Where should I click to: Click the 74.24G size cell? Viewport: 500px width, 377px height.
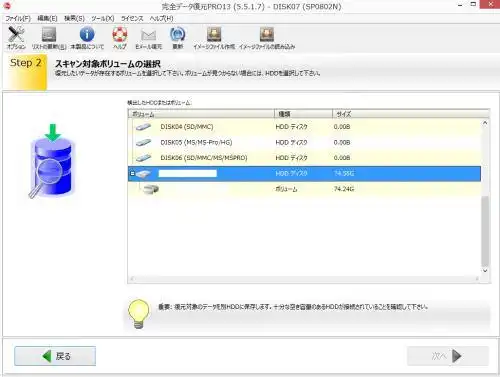[x=344, y=189]
